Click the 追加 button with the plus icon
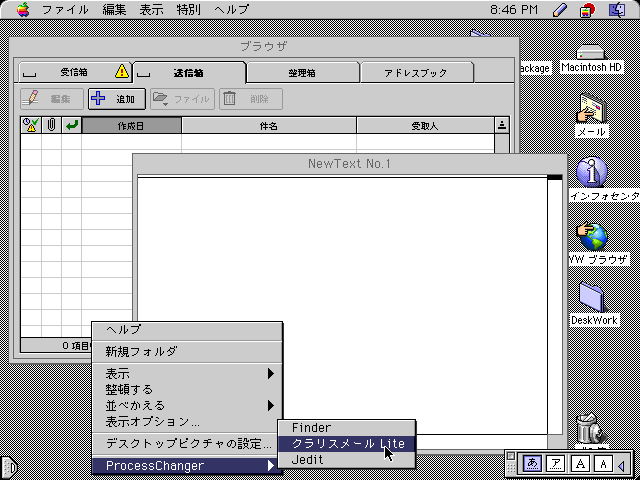 pyautogui.click(x=117, y=99)
